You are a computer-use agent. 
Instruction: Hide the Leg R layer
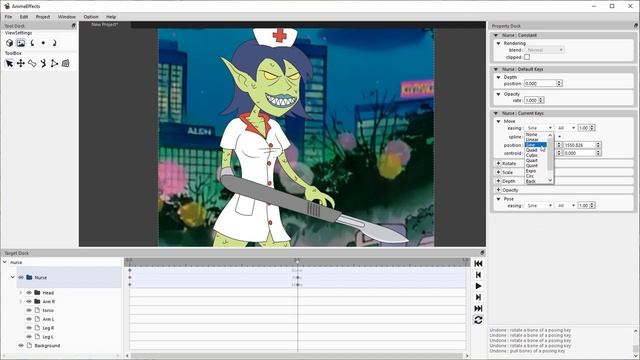(29, 328)
